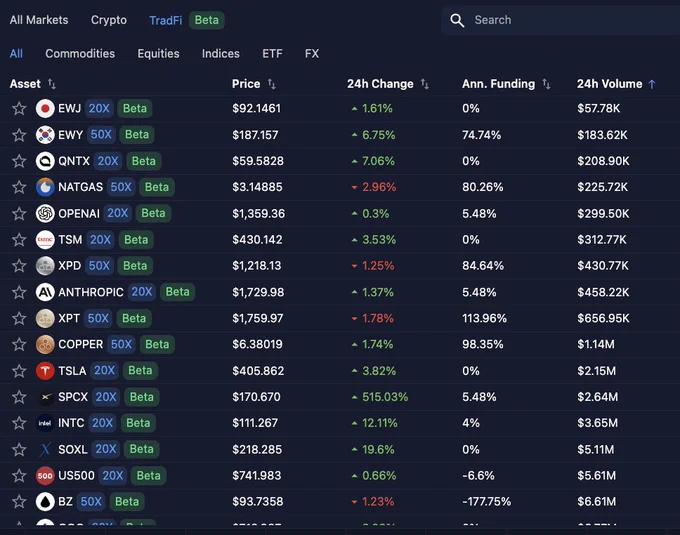Toggle favorite star for OPENAI
680x535 pixels.
(19, 213)
